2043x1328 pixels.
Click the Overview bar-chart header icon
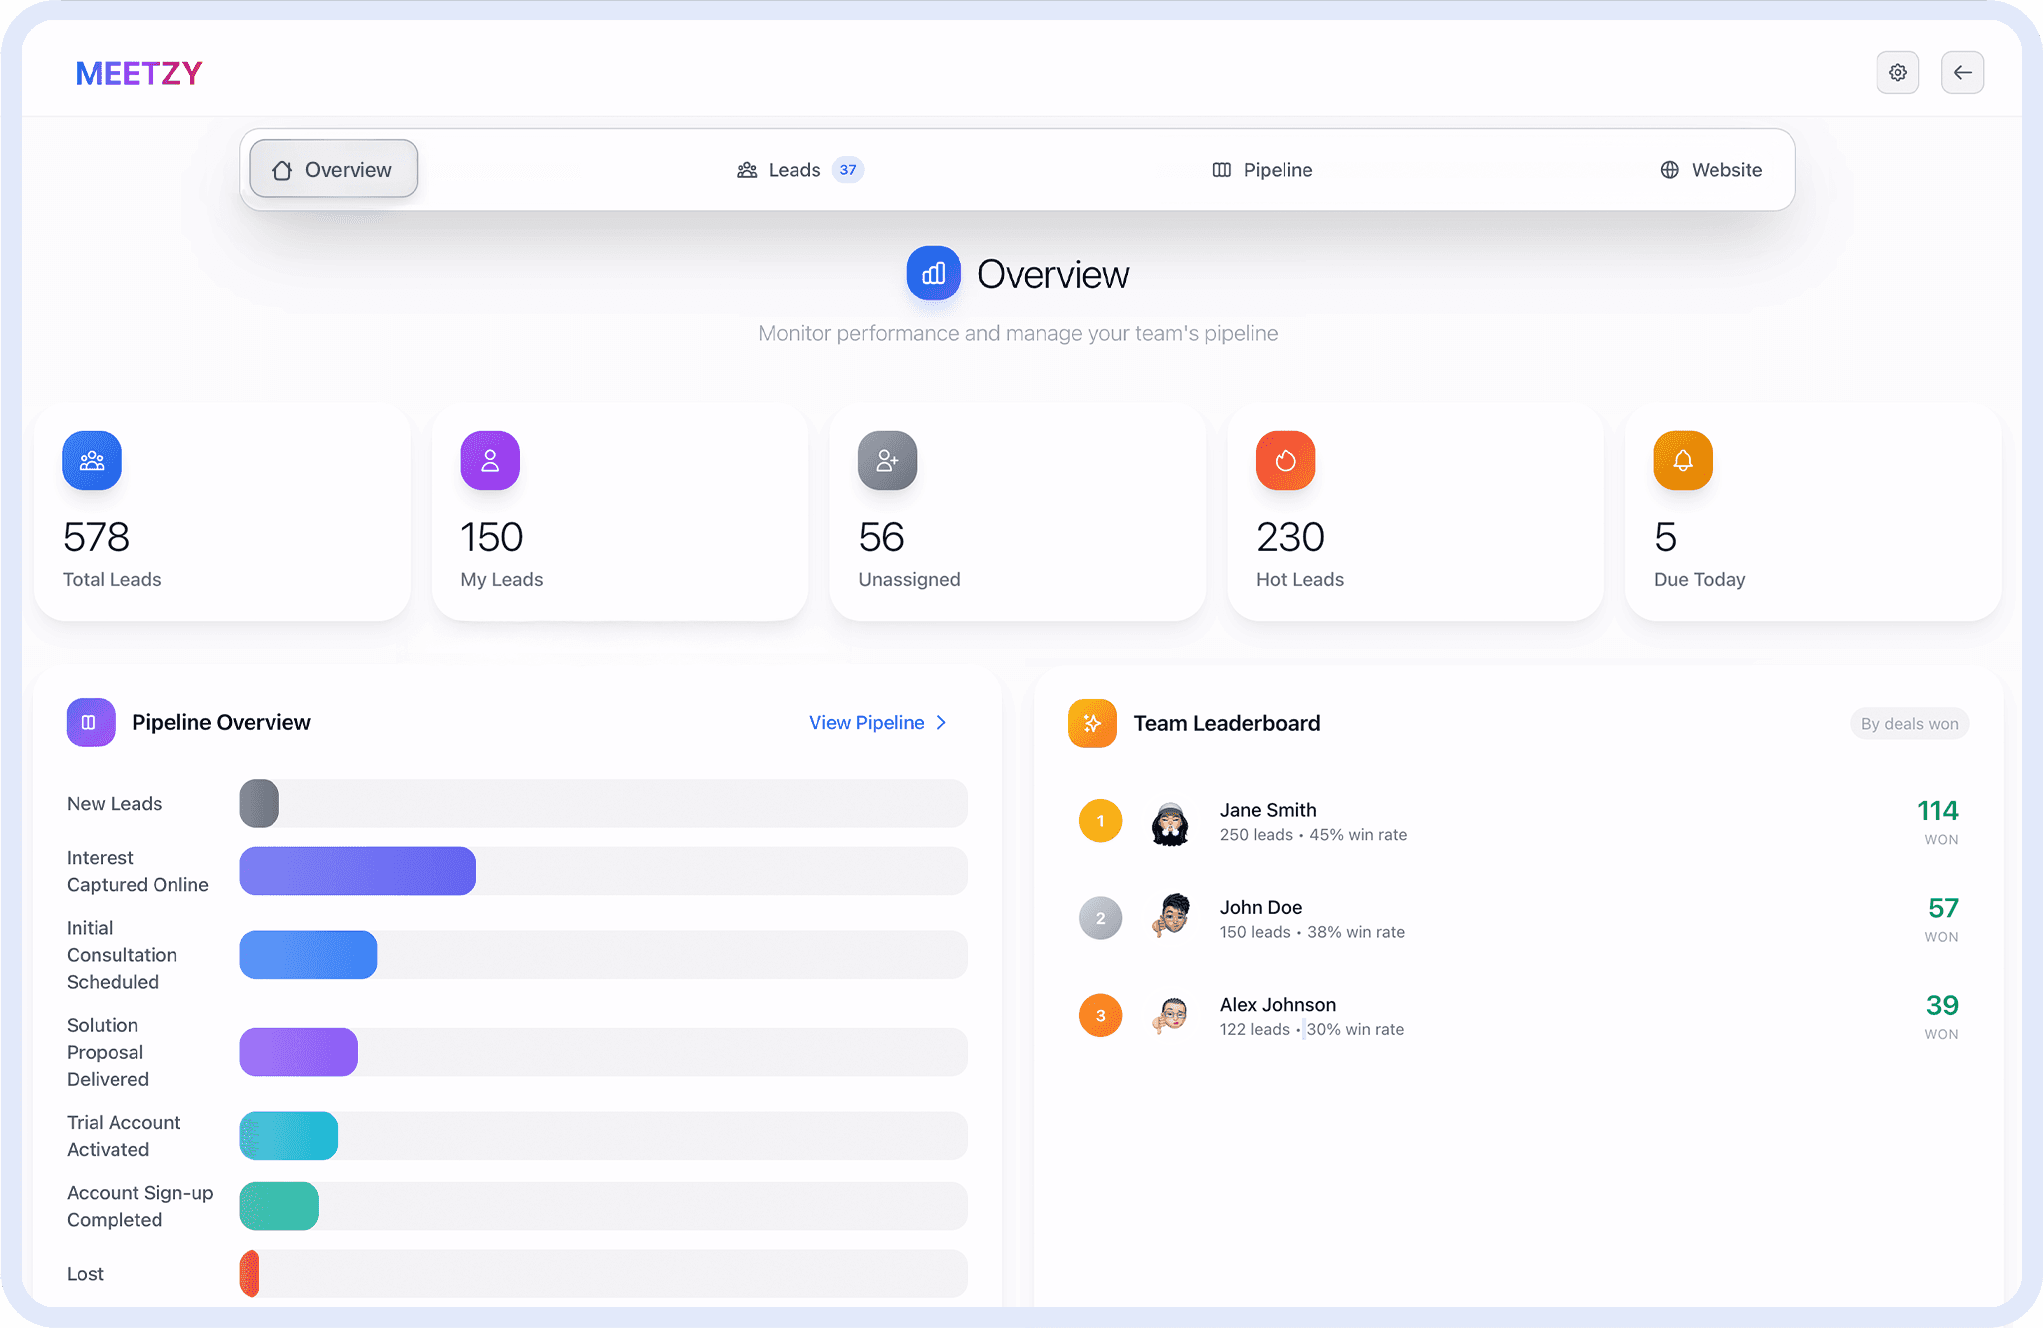point(933,273)
